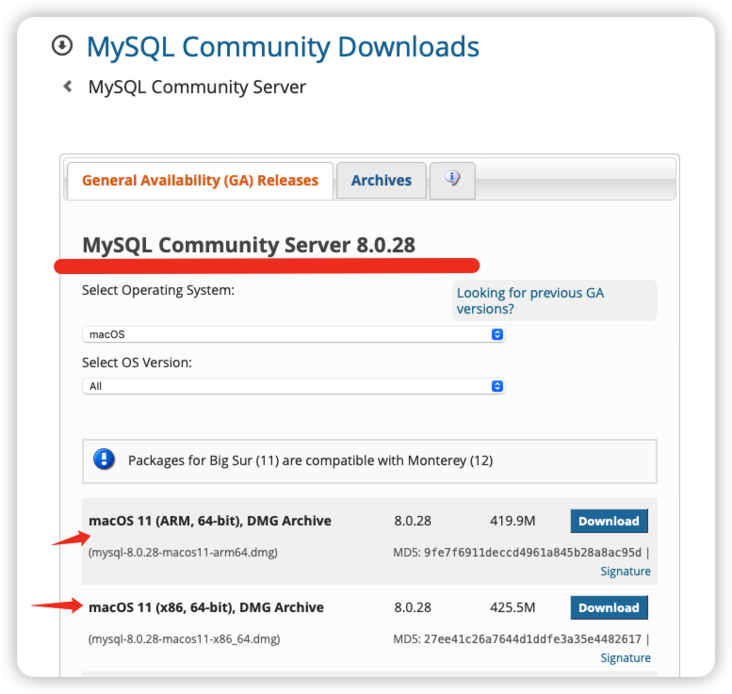732x694 pixels.
Task: Click the Select Operating System label
Action: pos(158,290)
